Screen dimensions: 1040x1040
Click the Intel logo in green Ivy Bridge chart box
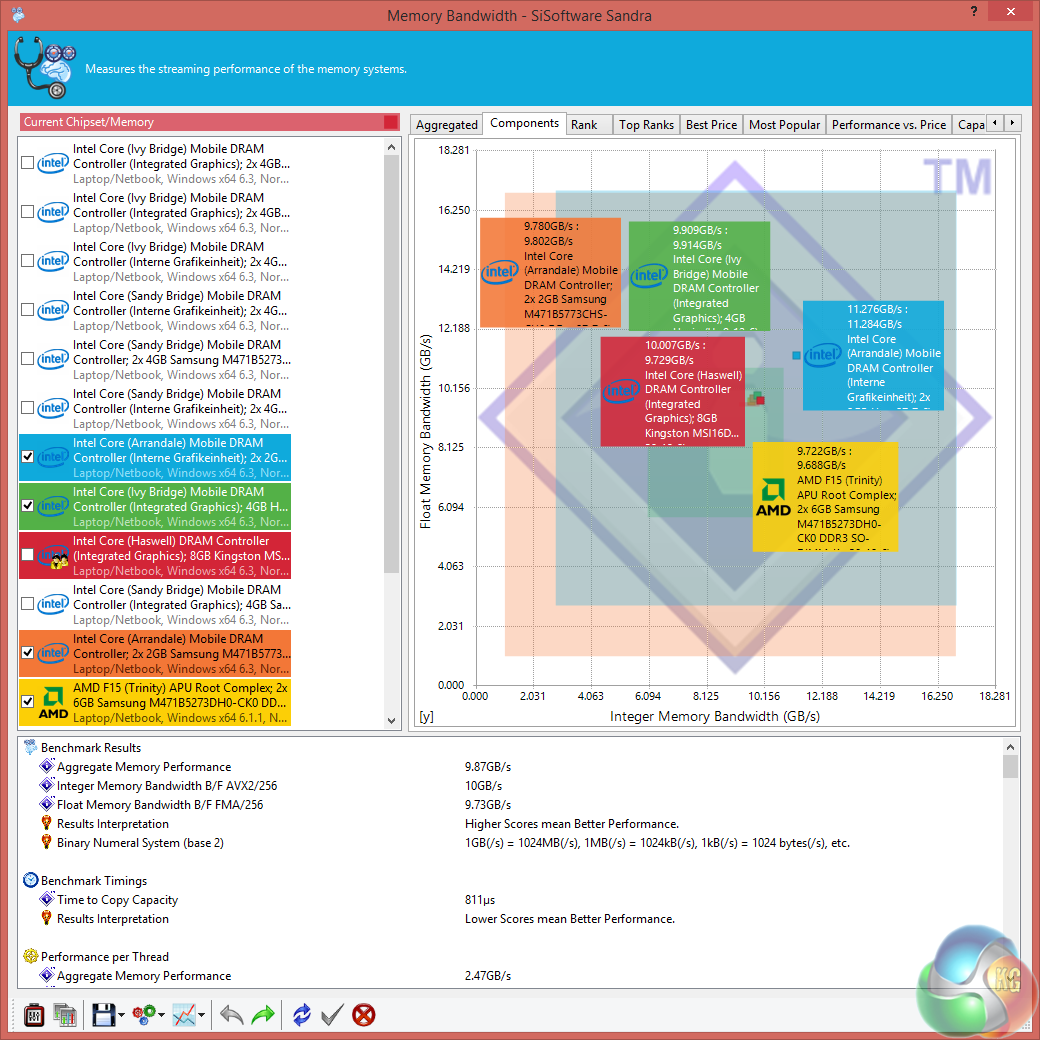coord(649,275)
